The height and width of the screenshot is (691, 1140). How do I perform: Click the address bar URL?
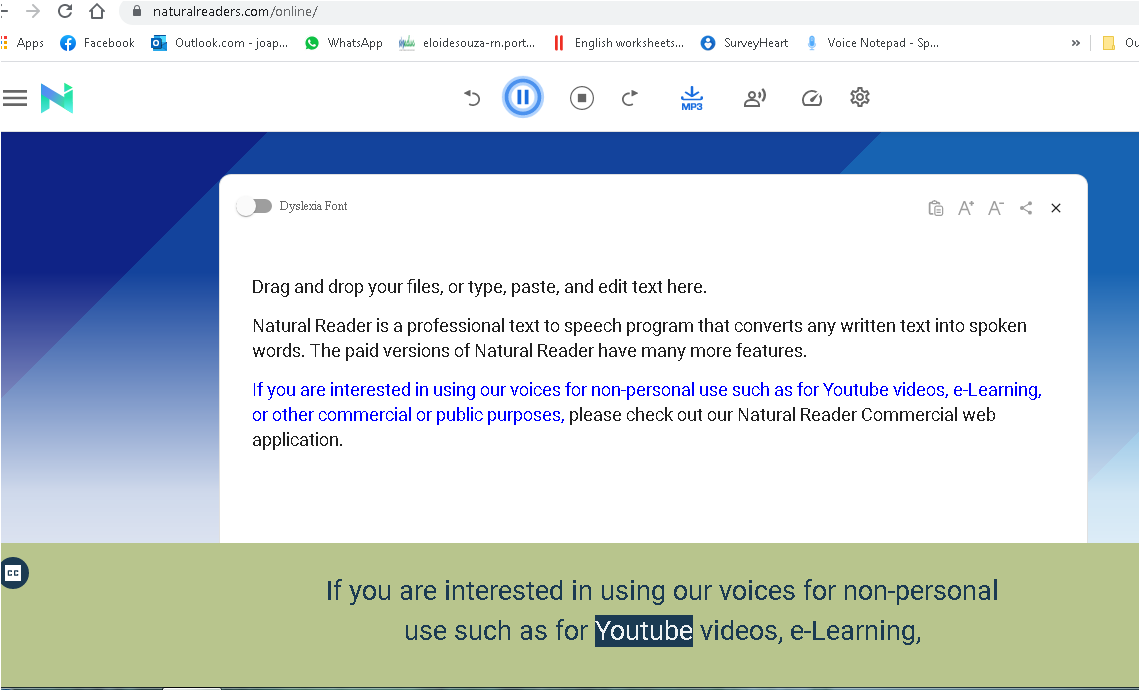pos(235,12)
